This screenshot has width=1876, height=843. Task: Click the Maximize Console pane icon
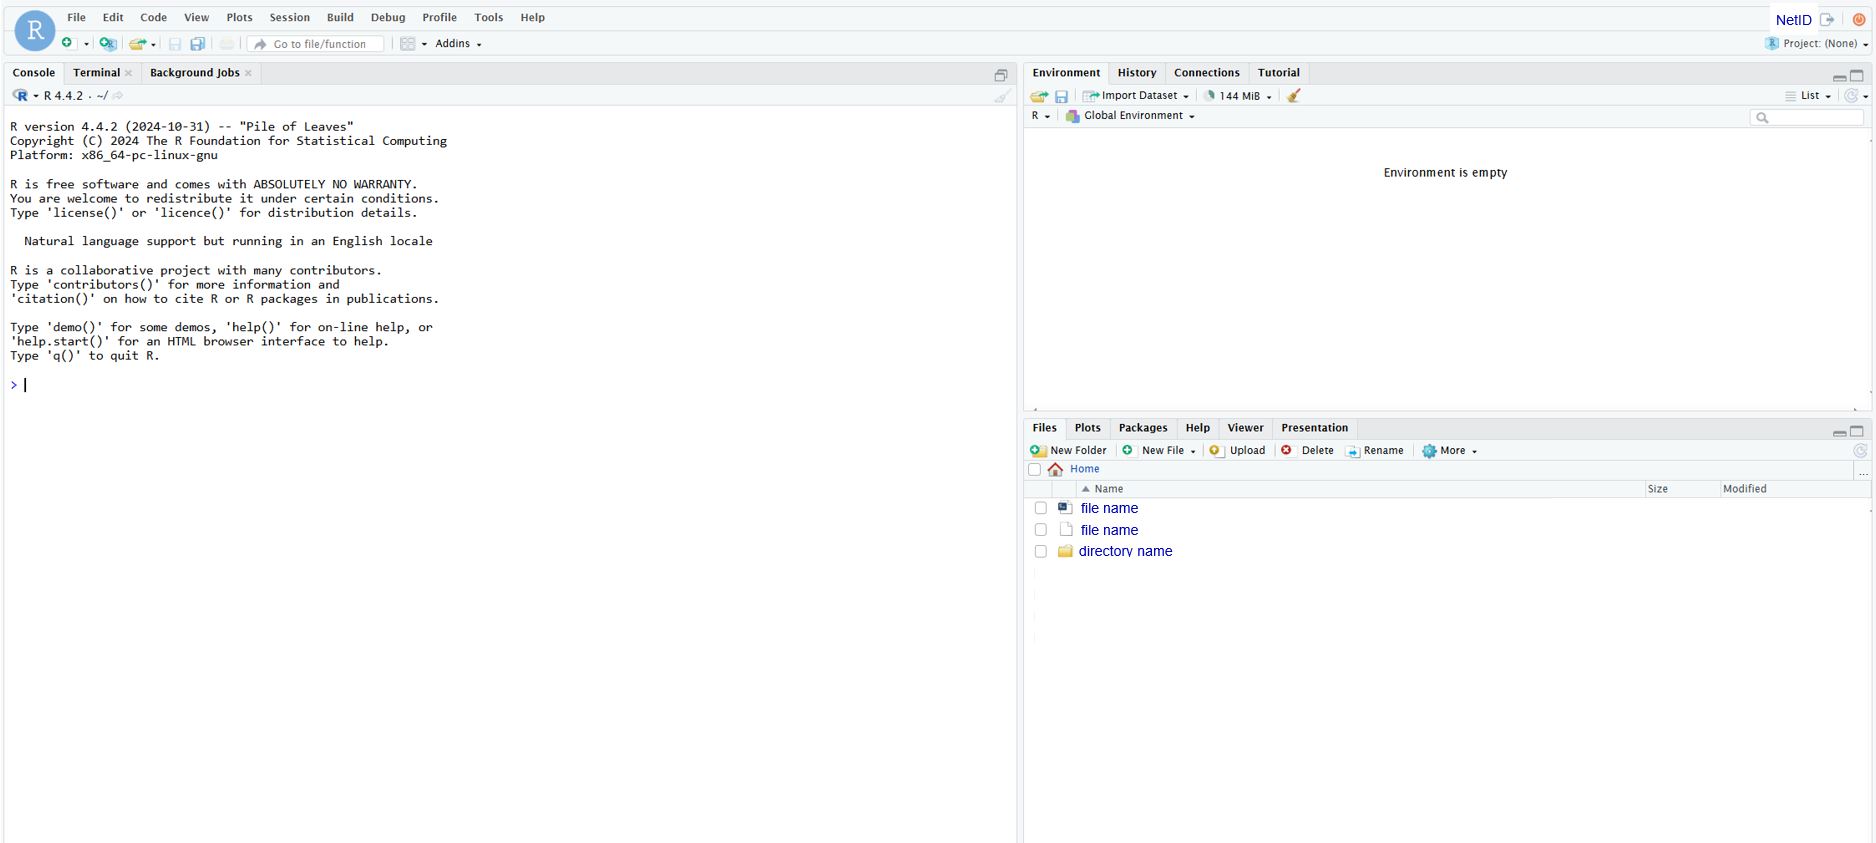[x=1001, y=75]
